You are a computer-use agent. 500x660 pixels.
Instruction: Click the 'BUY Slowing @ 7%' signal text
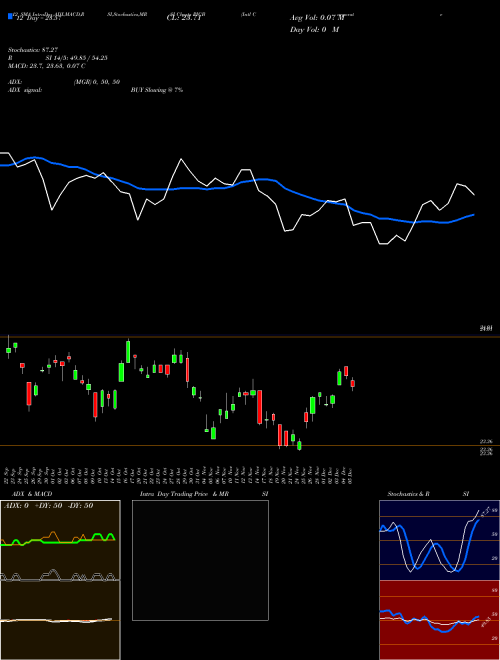tap(157, 90)
